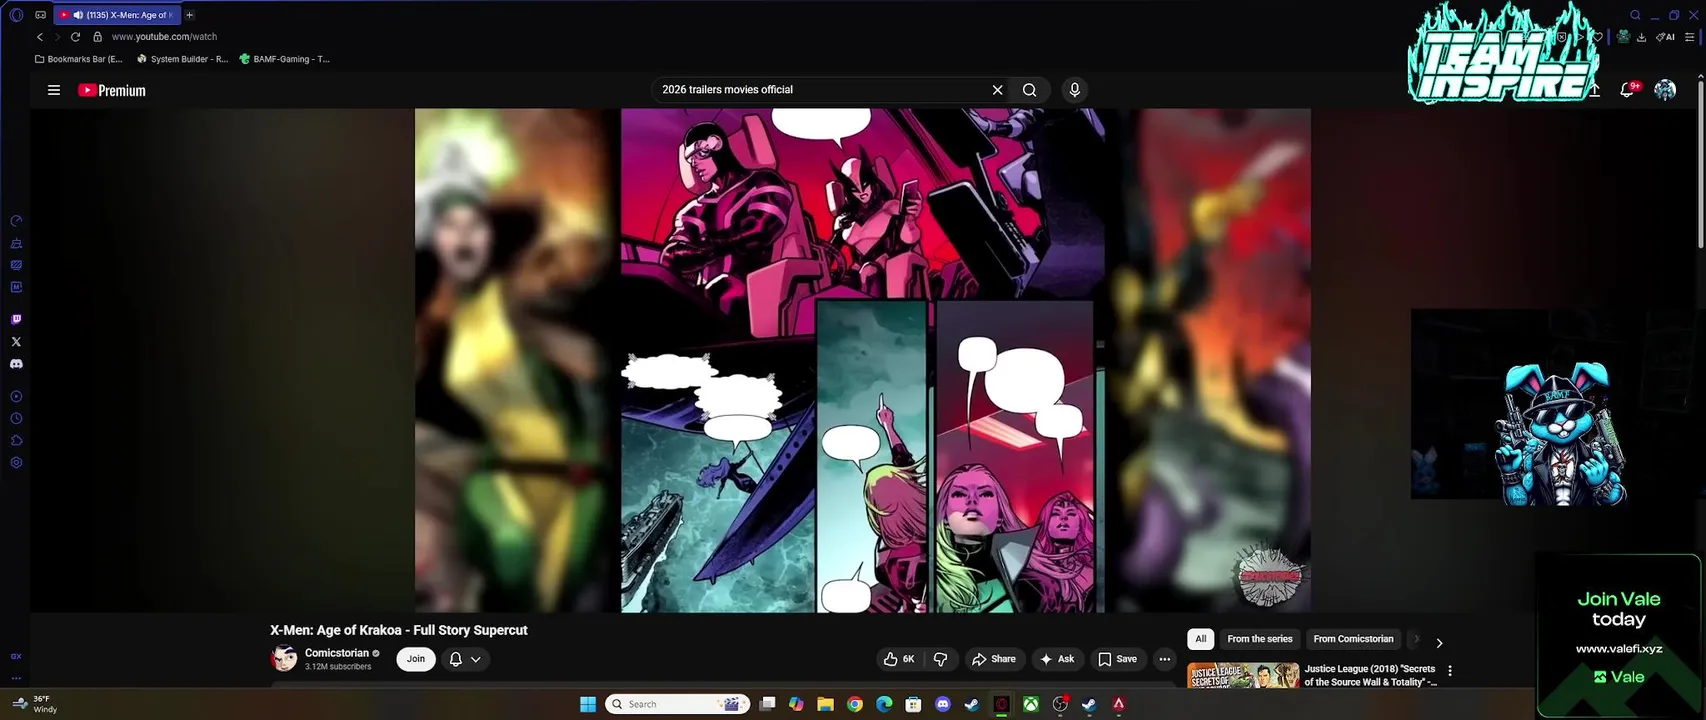Open more actions ellipsis menu
Viewport: 1706px width, 720px height.
click(x=1164, y=659)
